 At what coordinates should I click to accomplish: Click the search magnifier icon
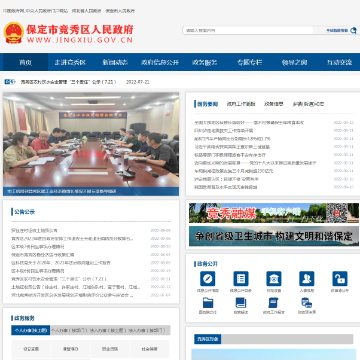pos(353,30)
